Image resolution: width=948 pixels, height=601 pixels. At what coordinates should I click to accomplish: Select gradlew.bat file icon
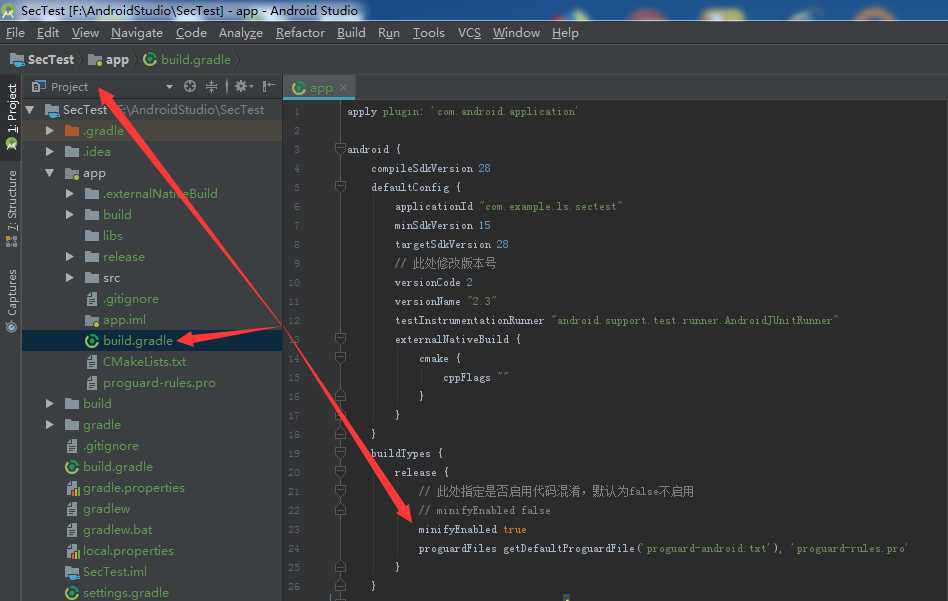pyautogui.click(x=72, y=530)
